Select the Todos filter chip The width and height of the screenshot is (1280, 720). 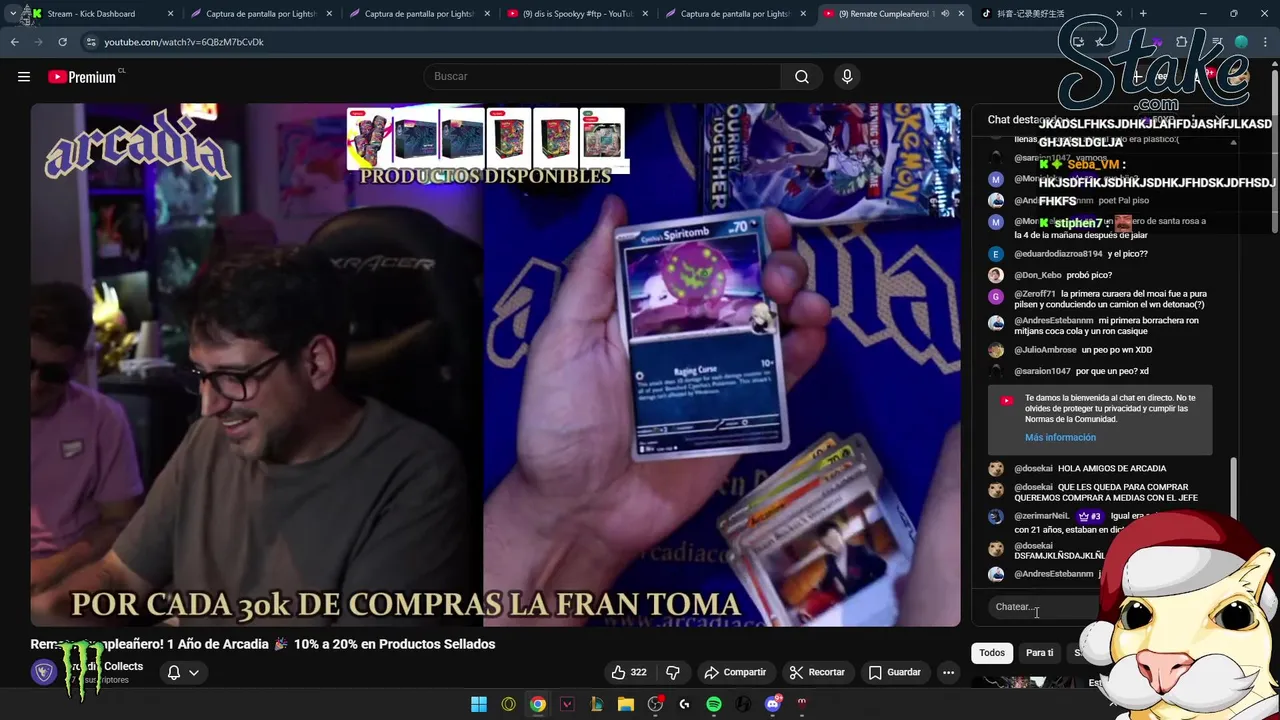click(x=992, y=653)
